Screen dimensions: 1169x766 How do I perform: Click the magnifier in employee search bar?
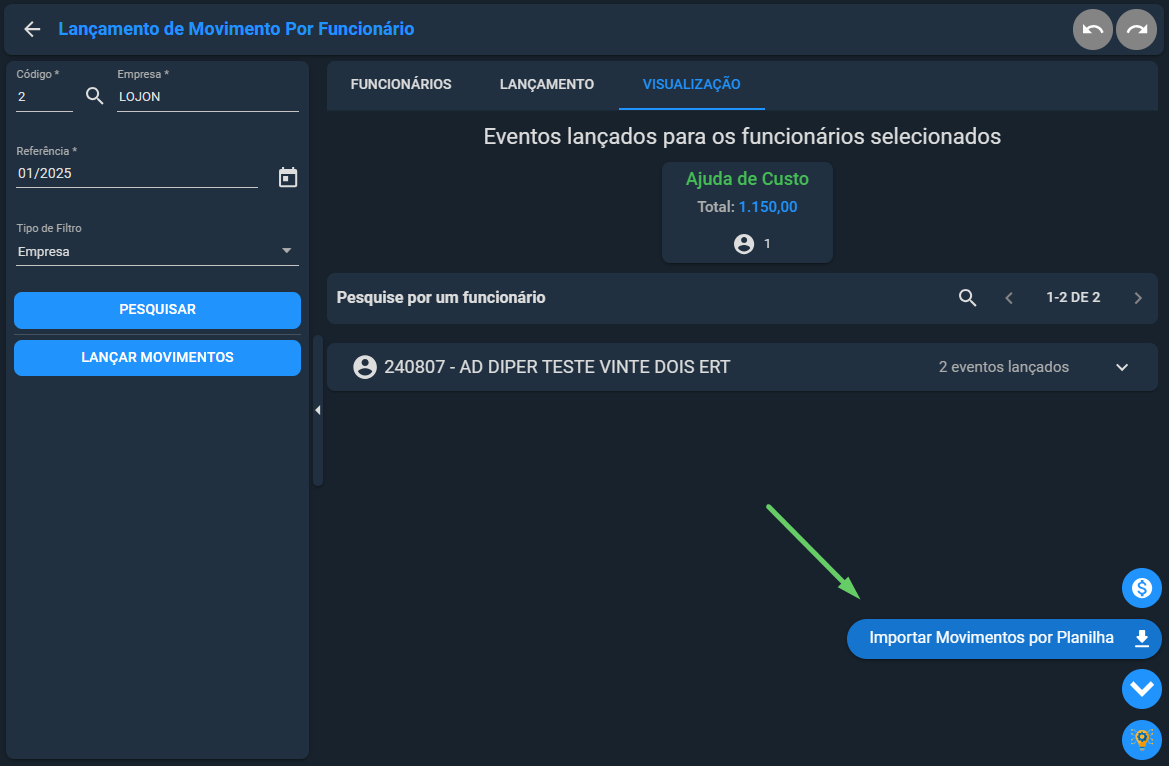[967, 298]
